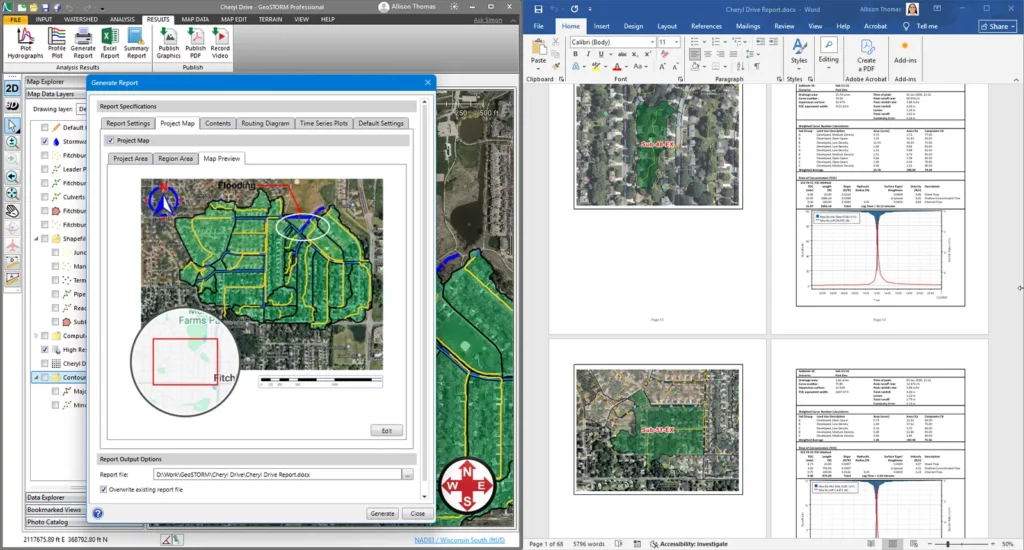
Task: Select the pan hand tool
Action: click(x=12, y=211)
